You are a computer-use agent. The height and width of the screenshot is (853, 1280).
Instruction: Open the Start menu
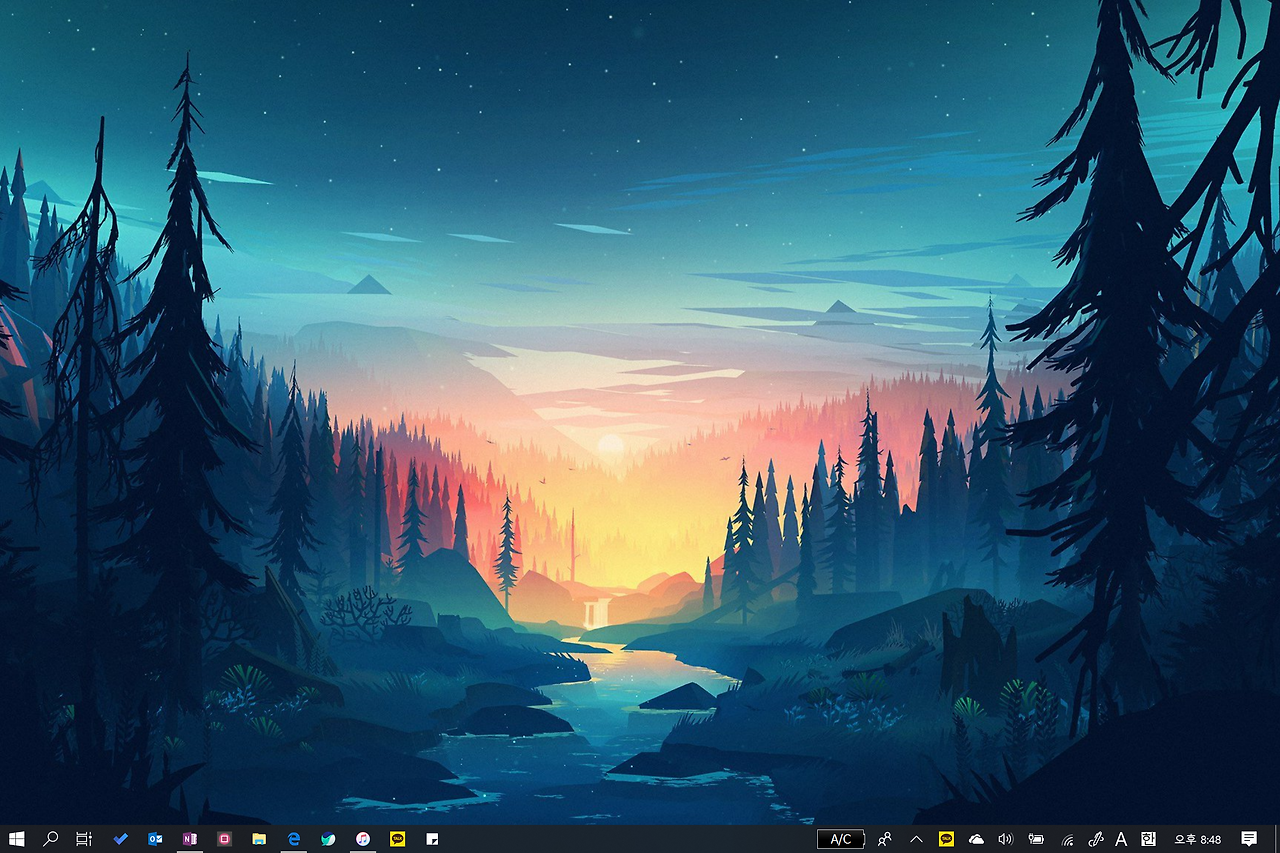[x=17, y=839]
